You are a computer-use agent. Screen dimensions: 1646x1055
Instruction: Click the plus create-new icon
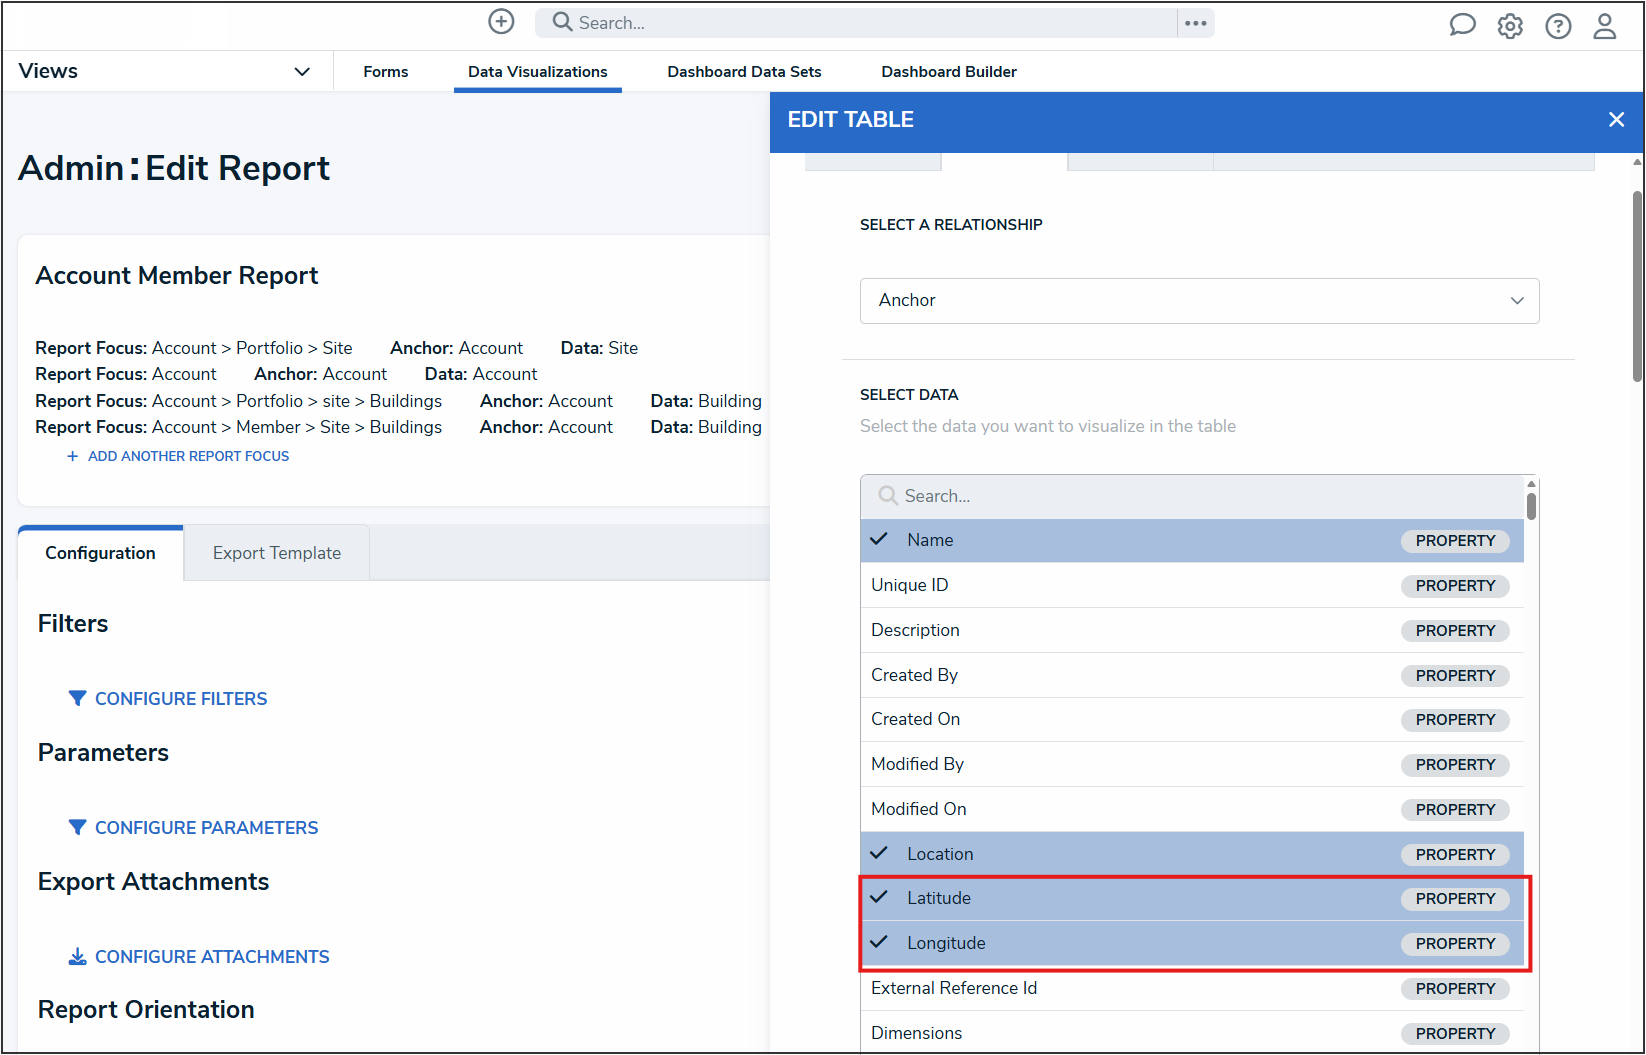click(x=501, y=22)
